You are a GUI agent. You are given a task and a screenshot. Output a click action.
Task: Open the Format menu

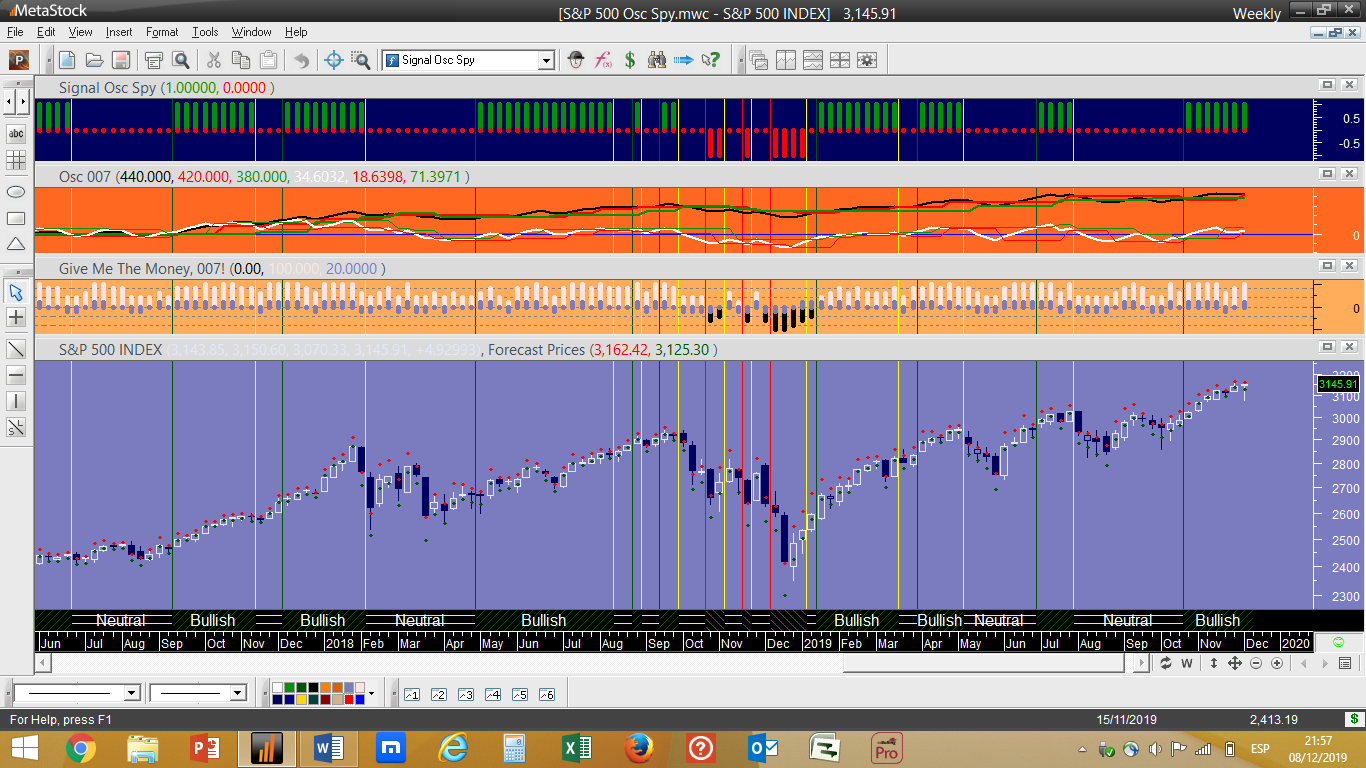(161, 32)
